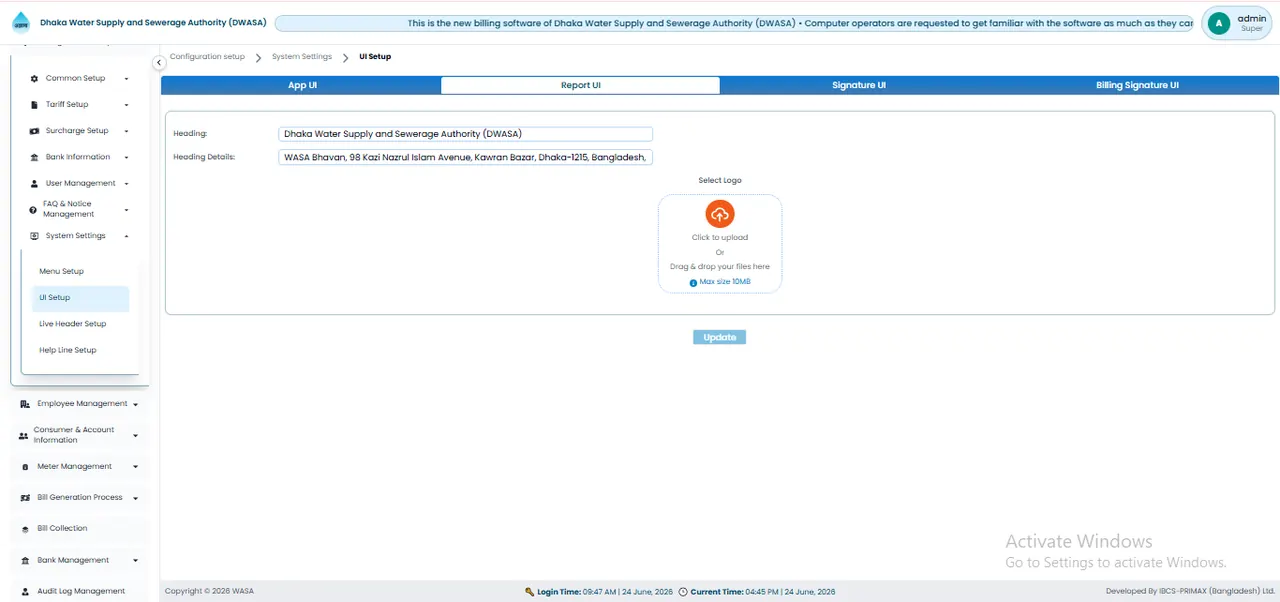
Task: Collapse the sidebar with the arrow button
Action: click(x=159, y=63)
